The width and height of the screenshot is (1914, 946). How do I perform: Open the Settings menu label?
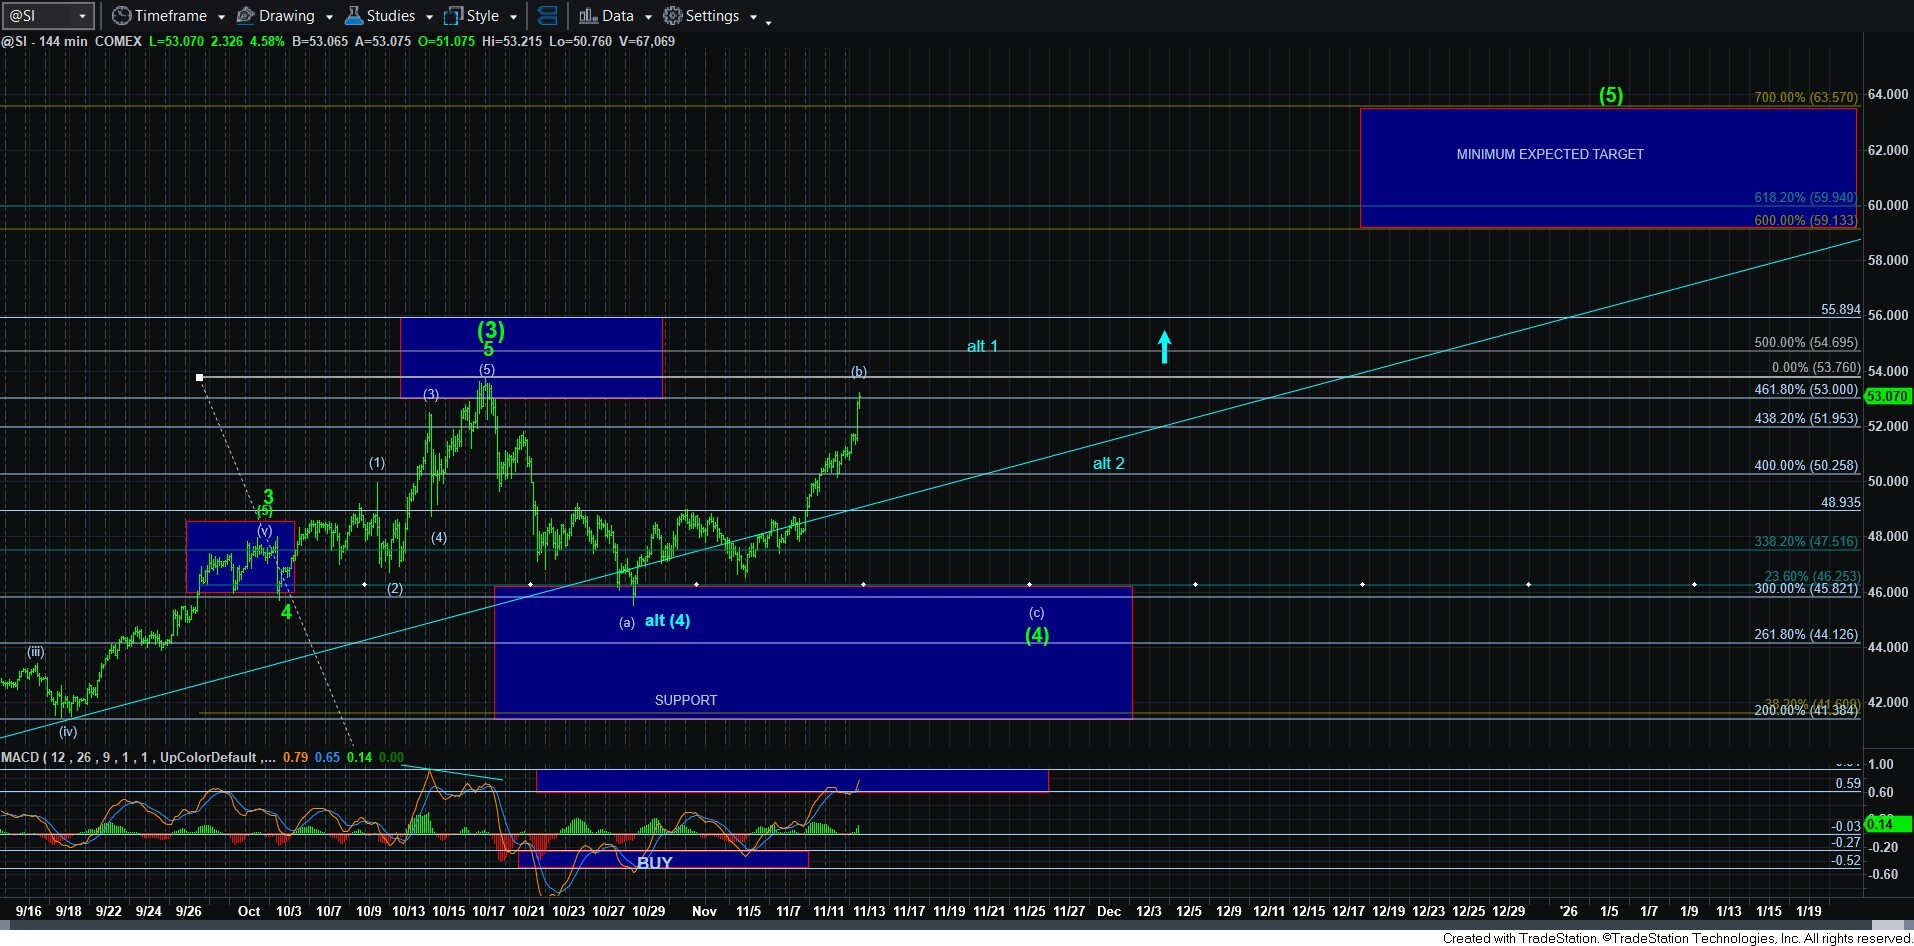(712, 16)
